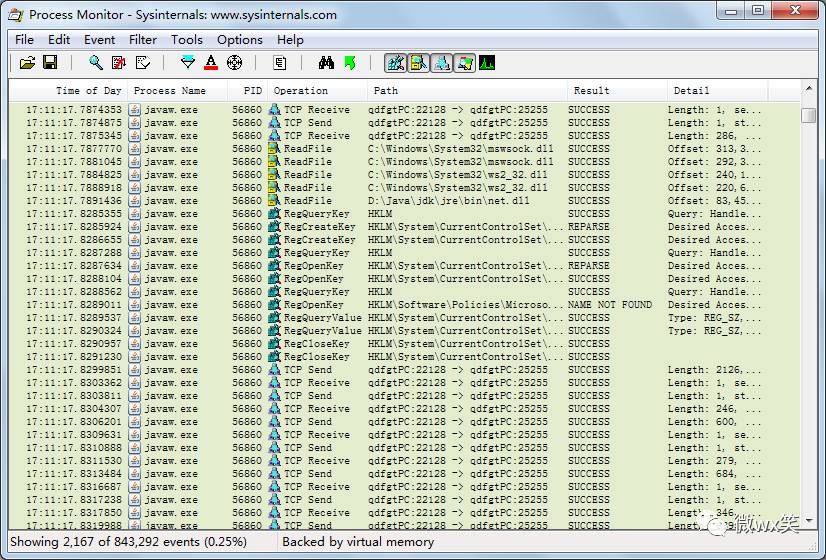Click the 'Showing 2,167 of 843,292 events' status text
Screen dimensions: 826x560
pos(129,542)
